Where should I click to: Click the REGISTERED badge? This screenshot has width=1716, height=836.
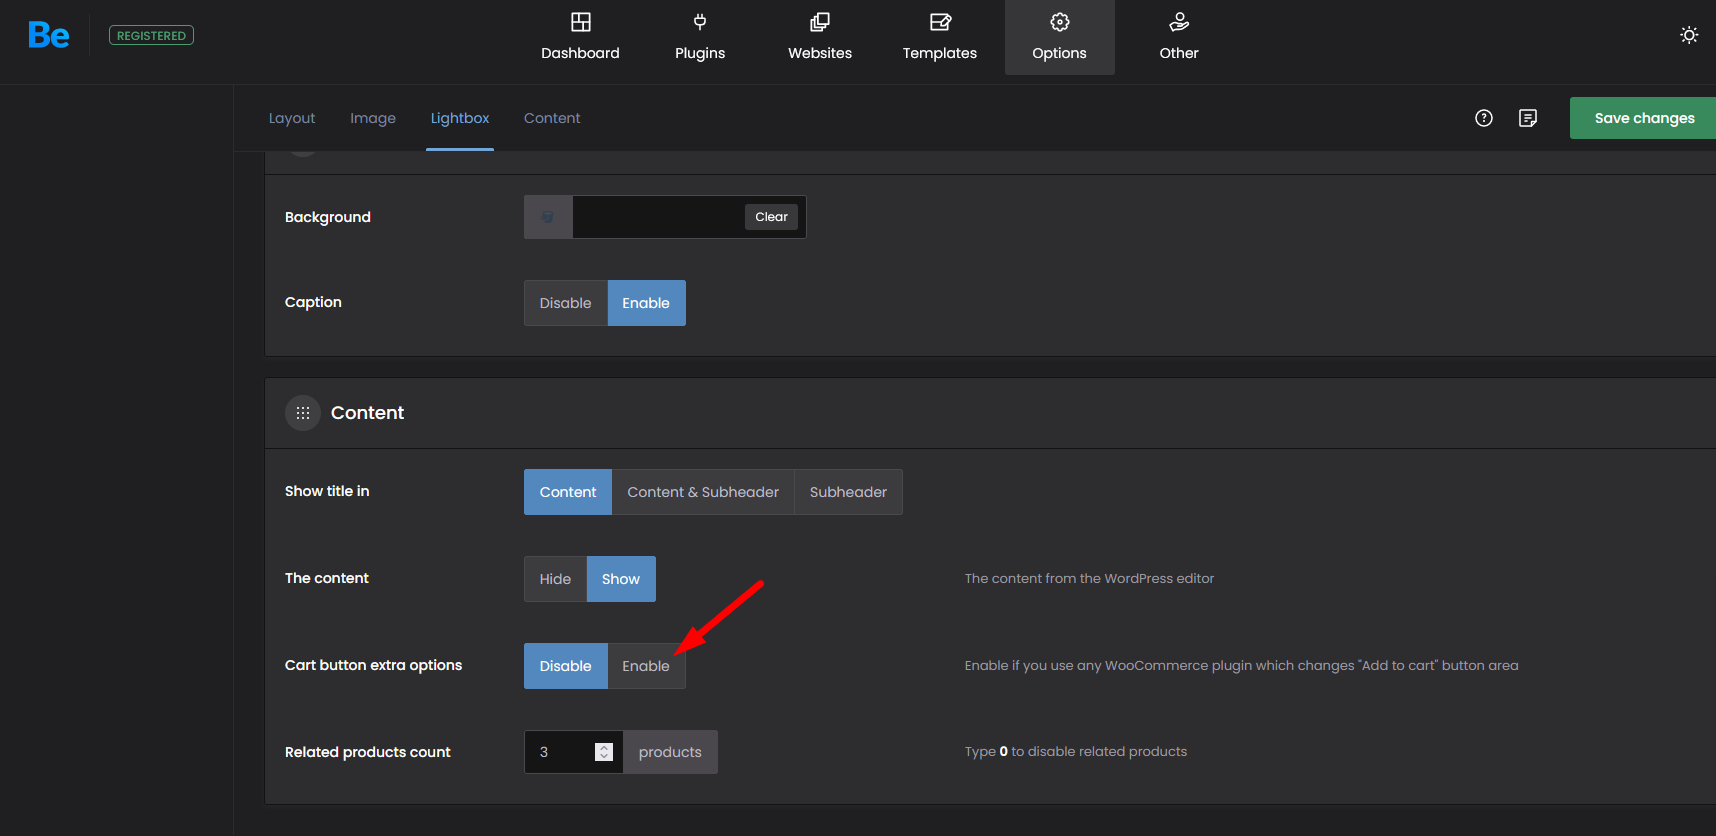coord(151,36)
